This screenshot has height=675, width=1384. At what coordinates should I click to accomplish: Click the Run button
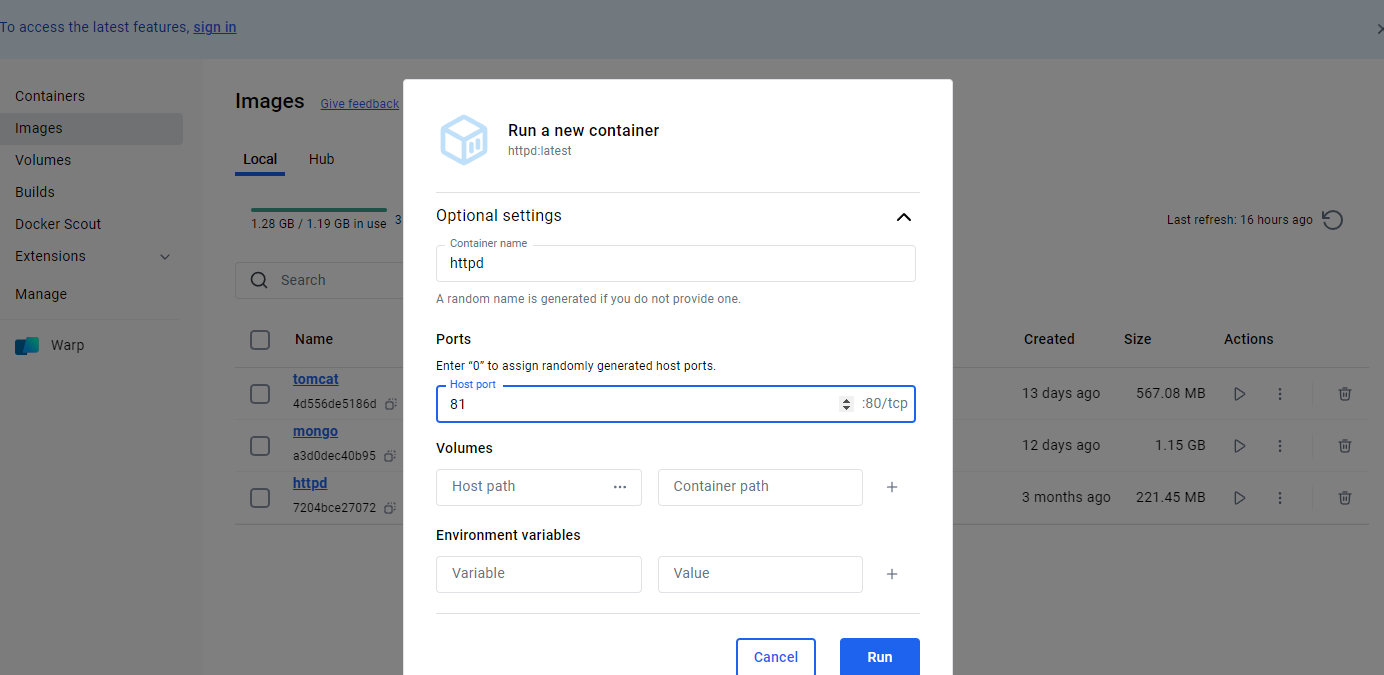tap(880, 657)
